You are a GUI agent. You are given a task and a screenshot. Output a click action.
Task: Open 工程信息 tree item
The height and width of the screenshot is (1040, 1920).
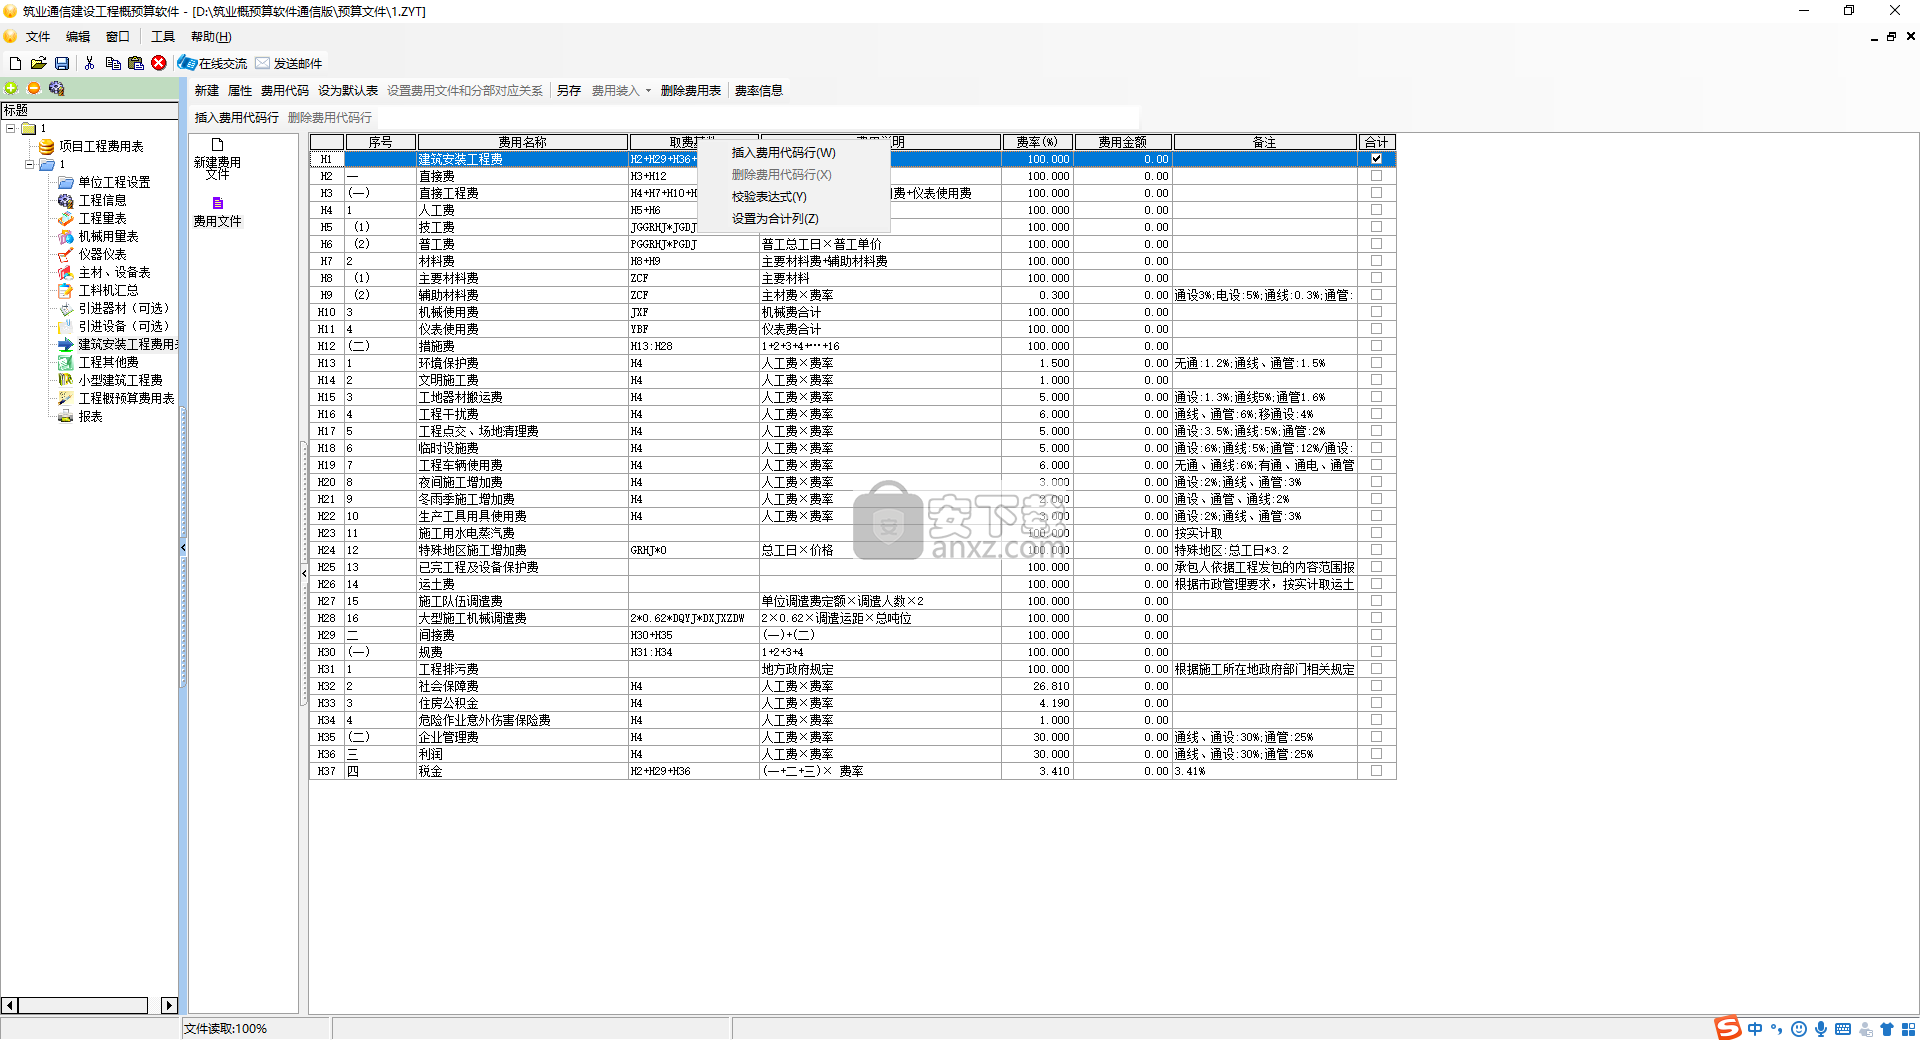[x=102, y=200]
